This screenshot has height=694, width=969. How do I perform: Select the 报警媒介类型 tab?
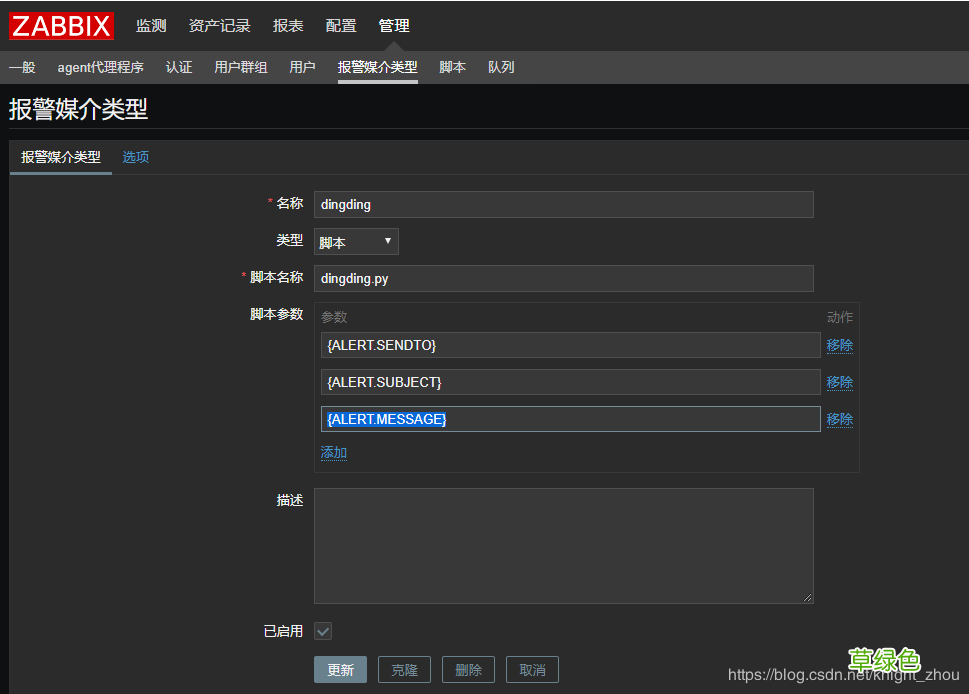60,157
